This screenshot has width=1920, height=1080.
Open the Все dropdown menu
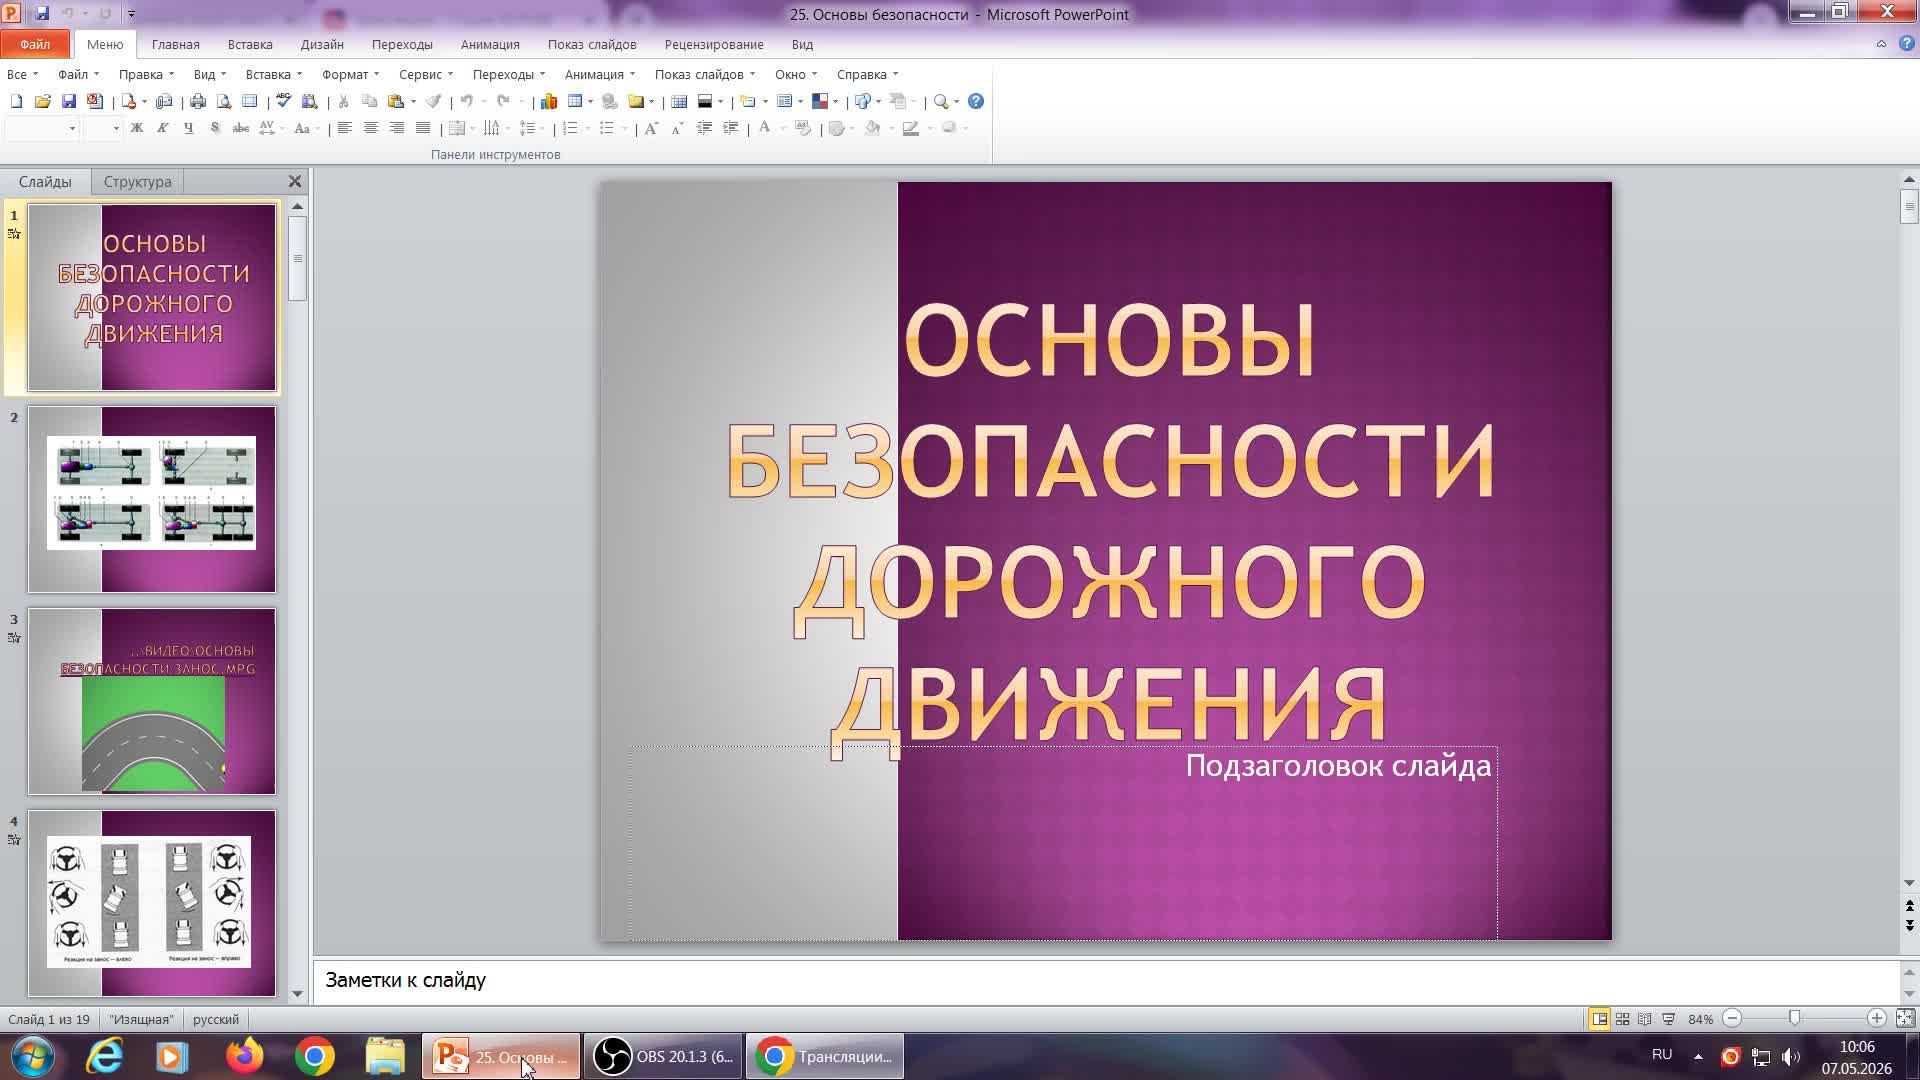pyautogui.click(x=22, y=74)
